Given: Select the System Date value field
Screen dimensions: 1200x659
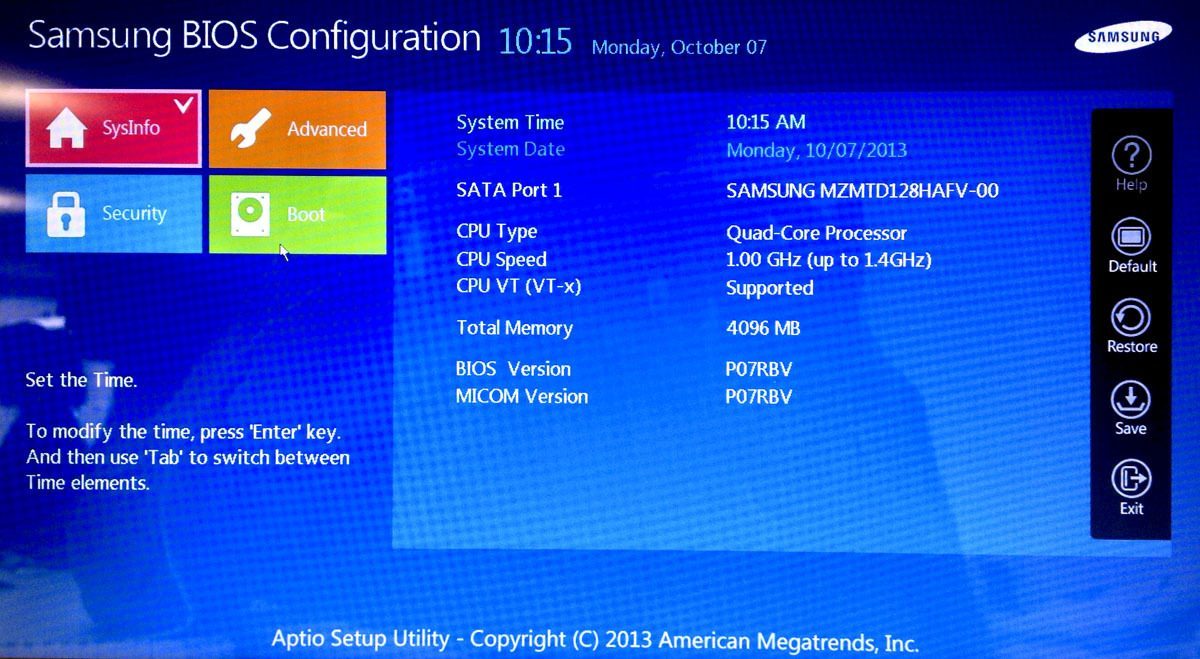Looking at the screenshot, I should (816, 150).
